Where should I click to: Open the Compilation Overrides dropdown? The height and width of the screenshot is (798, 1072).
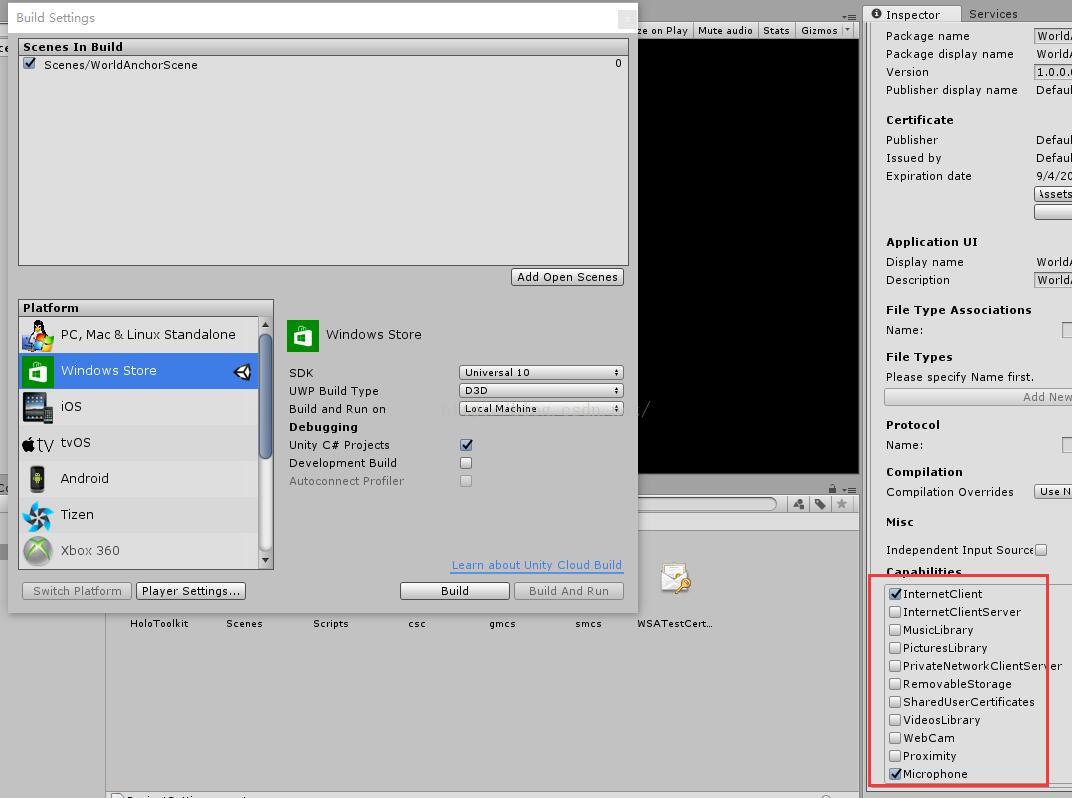(1053, 492)
